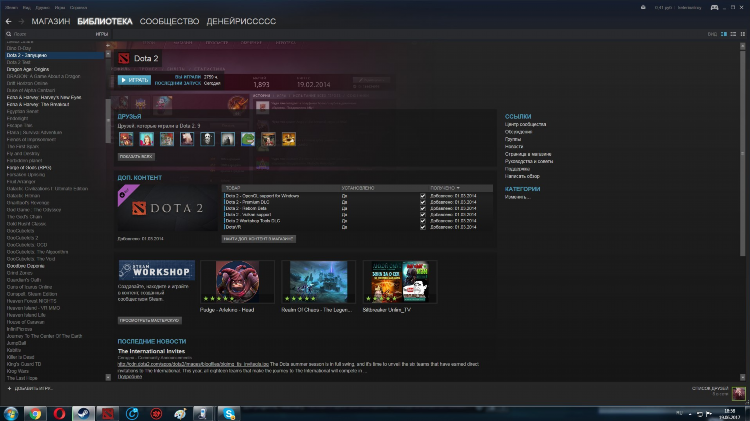Viewport: 750px width, 421px height.
Task: Open Pudge - Arkkno - Head workshop item
Action: 237,282
